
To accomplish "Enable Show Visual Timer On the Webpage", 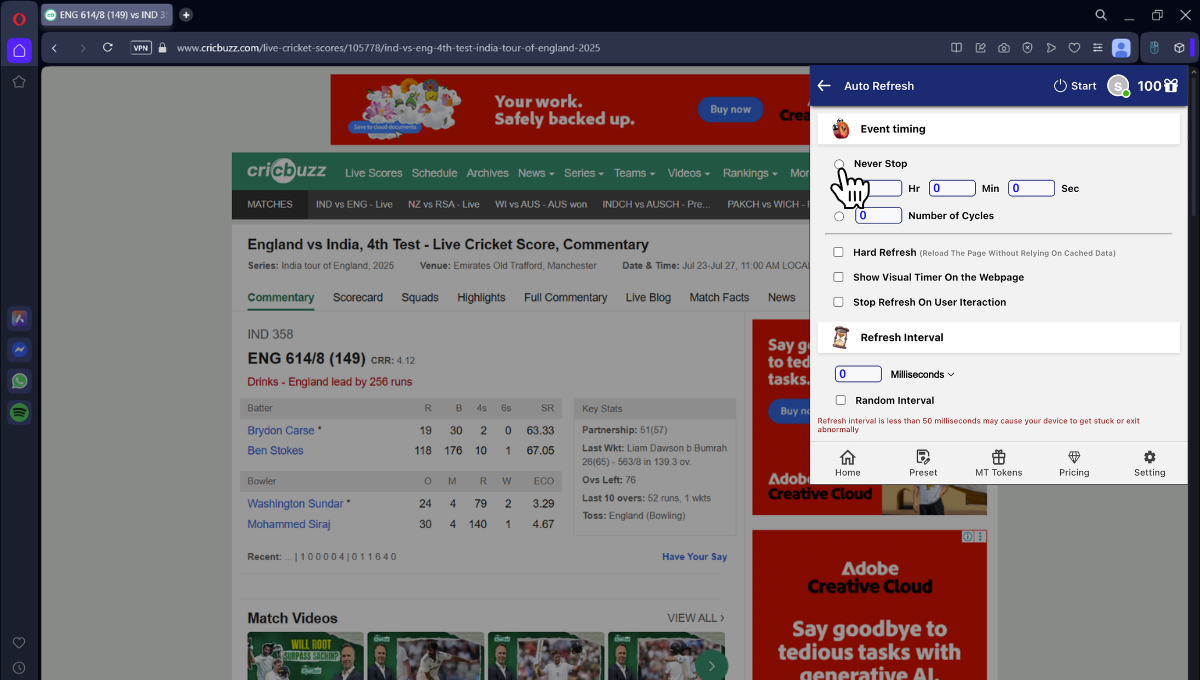I will point(839,277).
